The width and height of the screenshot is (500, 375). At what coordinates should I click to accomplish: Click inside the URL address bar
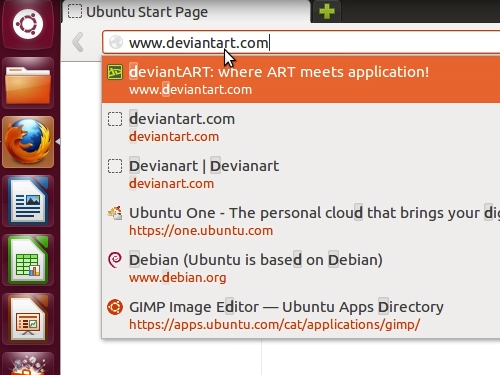coord(302,43)
